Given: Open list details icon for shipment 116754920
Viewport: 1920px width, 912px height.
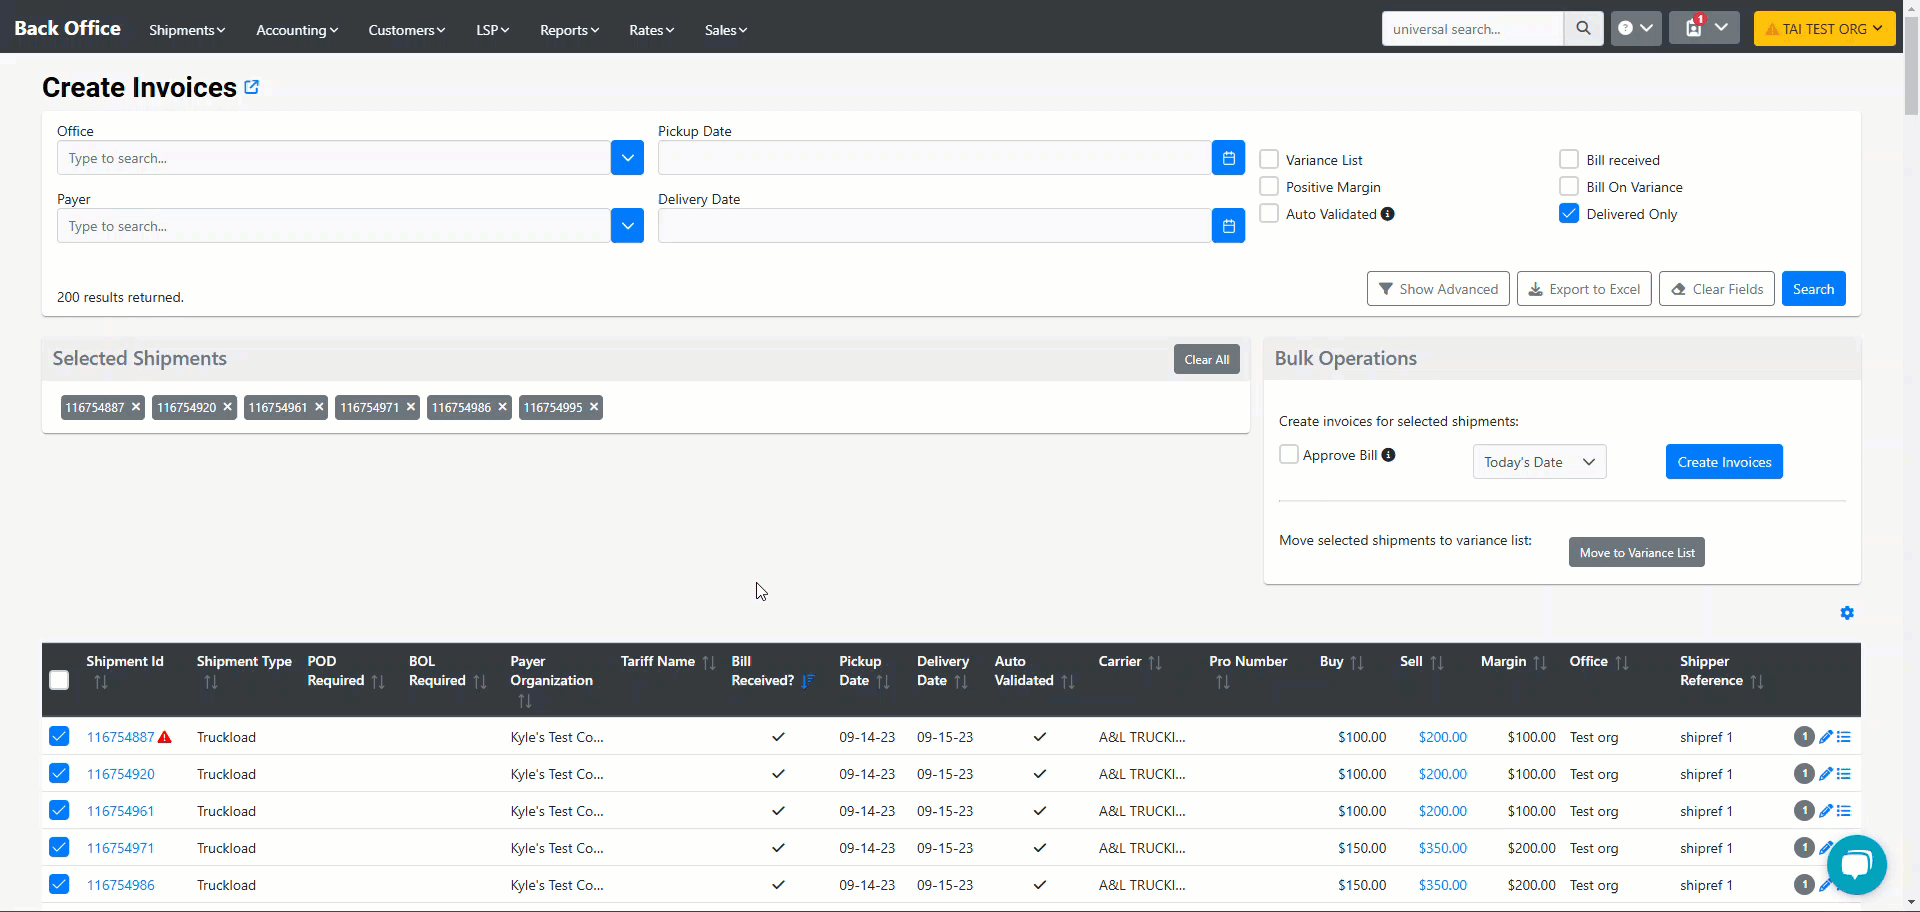Looking at the screenshot, I should pos(1844,774).
